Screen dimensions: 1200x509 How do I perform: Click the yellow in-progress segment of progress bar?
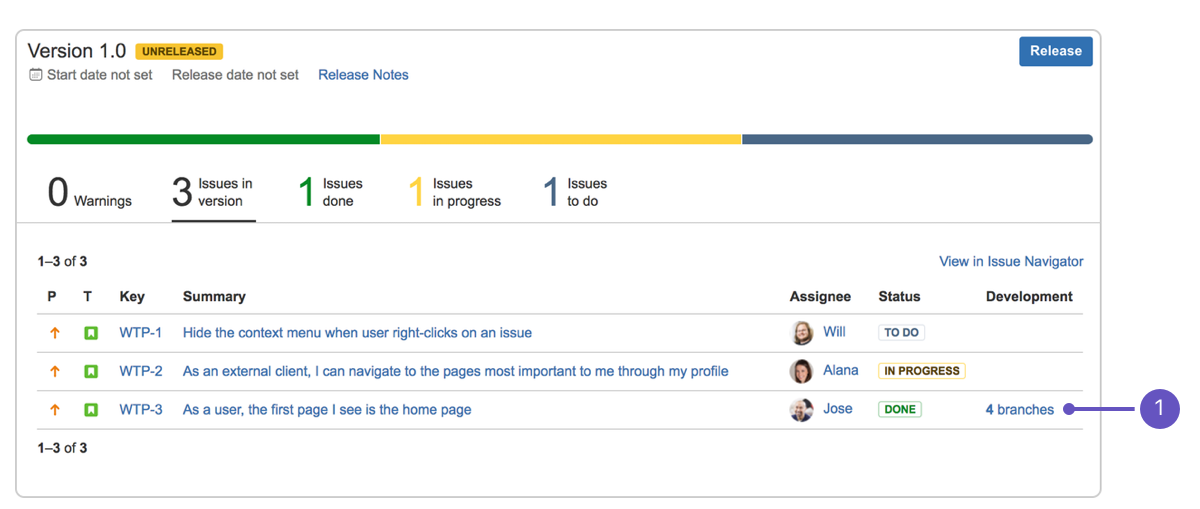point(560,139)
